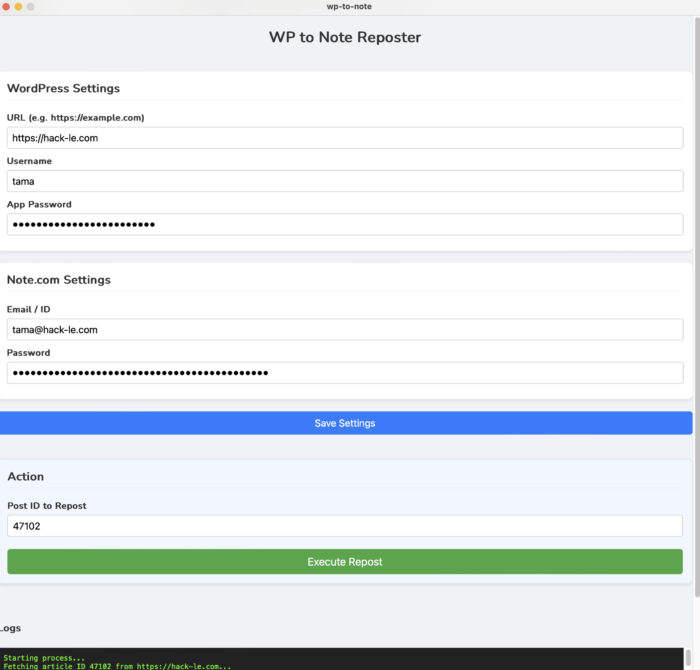
Task: Click the red close window button
Action: [6, 6]
